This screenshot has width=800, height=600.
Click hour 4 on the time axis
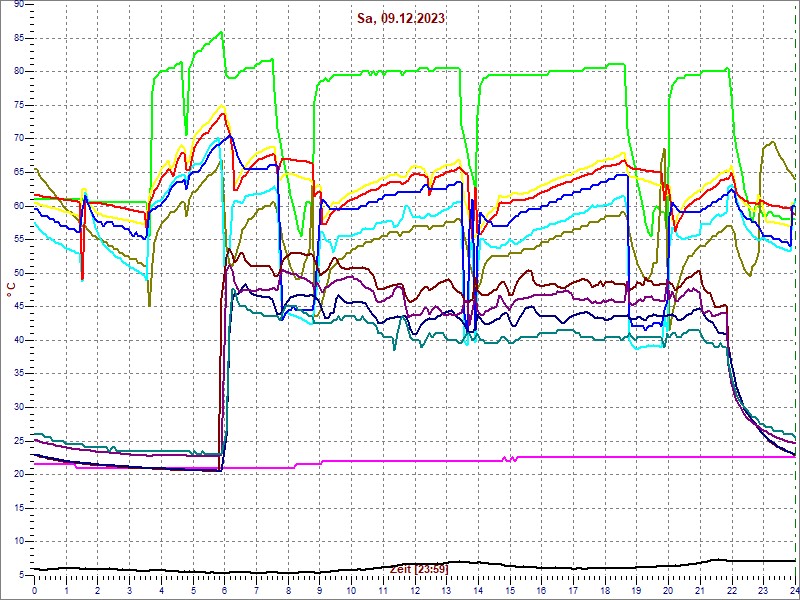point(161,590)
